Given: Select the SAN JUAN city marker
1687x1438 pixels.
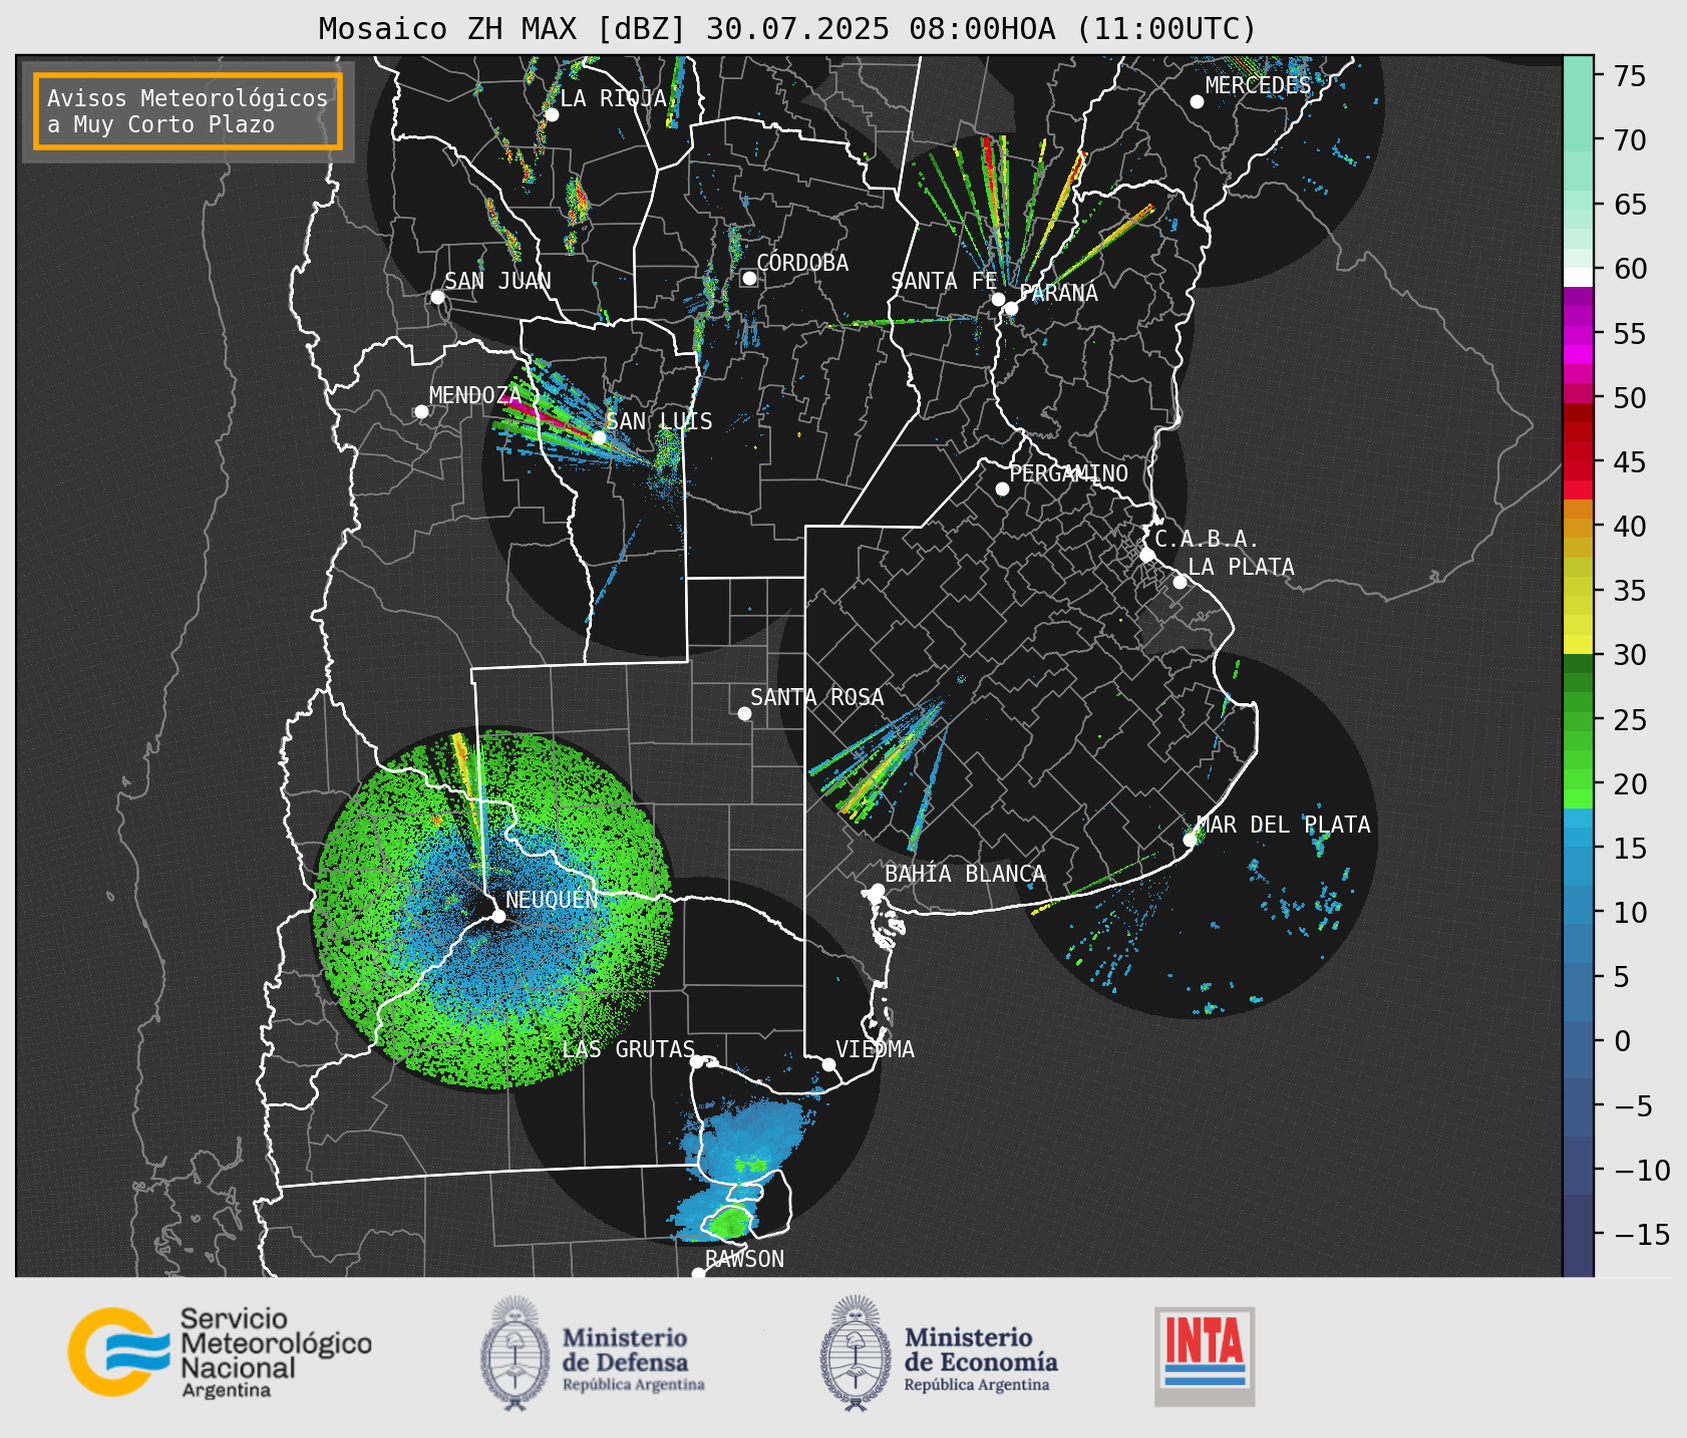Looking at the screenshot, I should point(437,297).
